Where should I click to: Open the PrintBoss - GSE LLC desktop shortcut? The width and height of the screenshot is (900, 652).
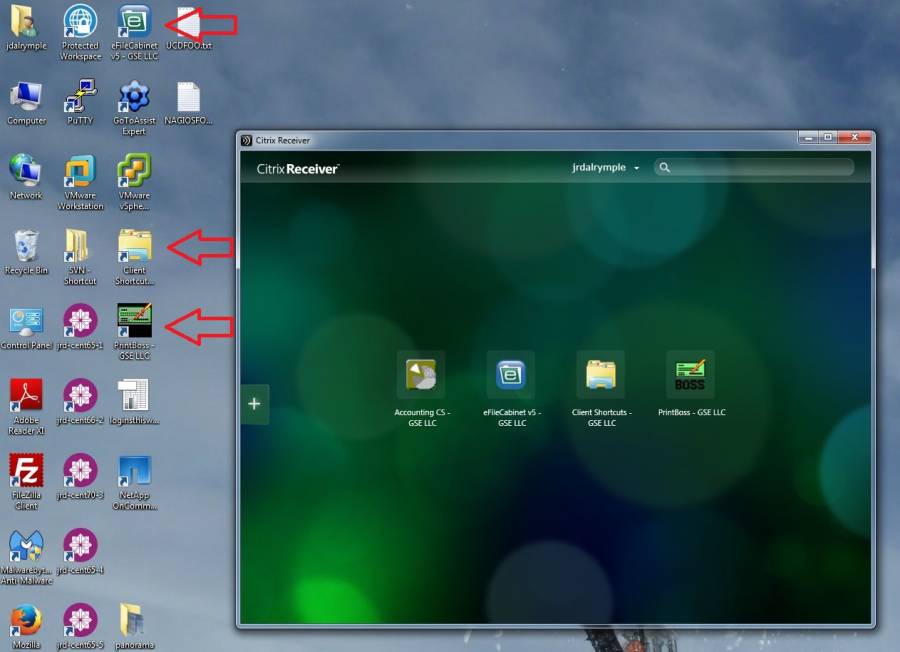tap(133, 320)
